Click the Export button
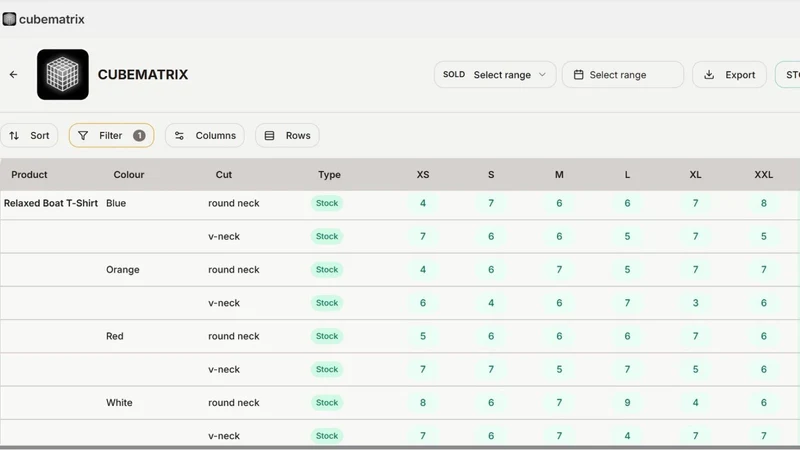The image size is (800, 450). tap(730, 74)
